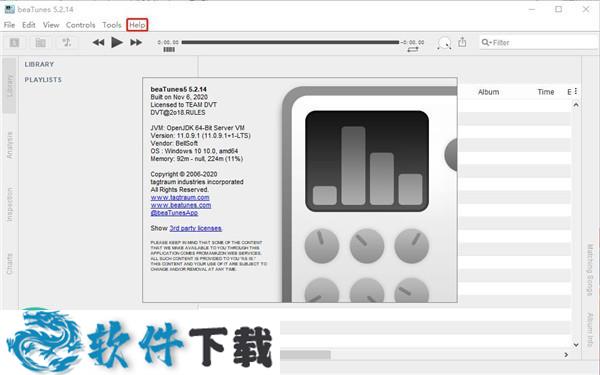Skip forward to the next track

click(136, 42)
